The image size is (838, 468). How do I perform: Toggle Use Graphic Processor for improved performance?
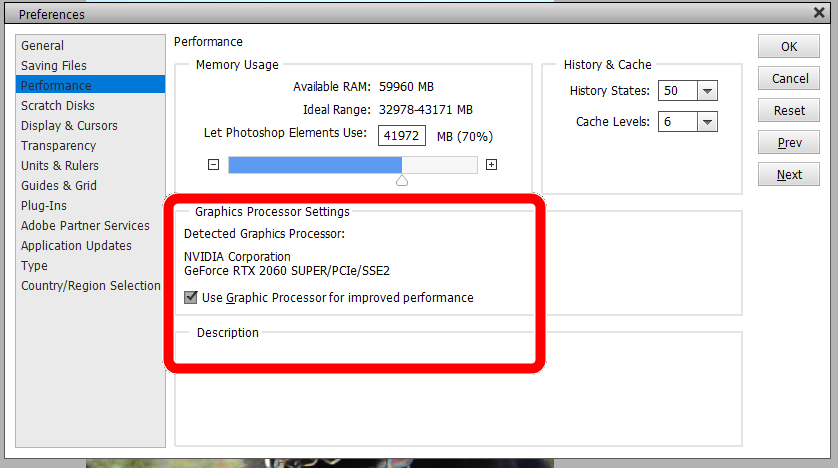[x=191, y=297]
